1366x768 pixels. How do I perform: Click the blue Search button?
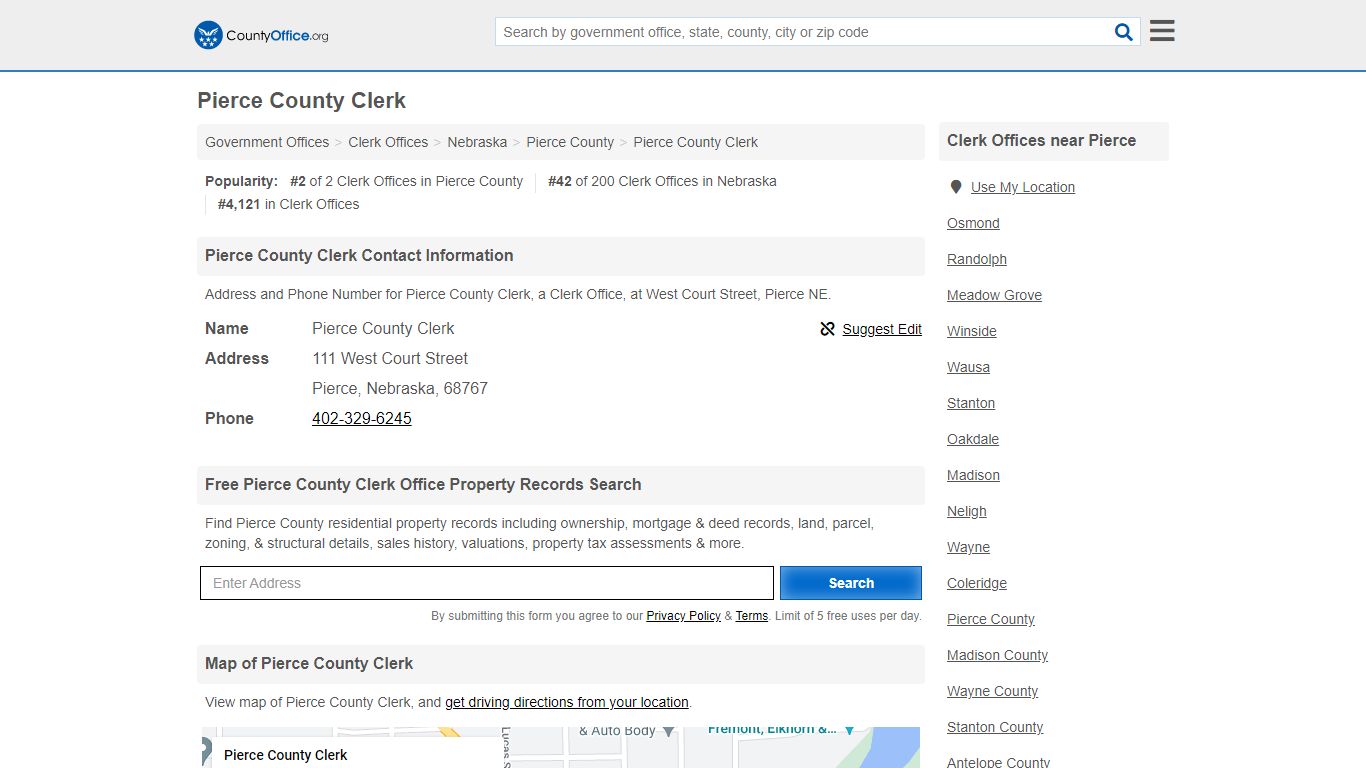tap(851, 583)
